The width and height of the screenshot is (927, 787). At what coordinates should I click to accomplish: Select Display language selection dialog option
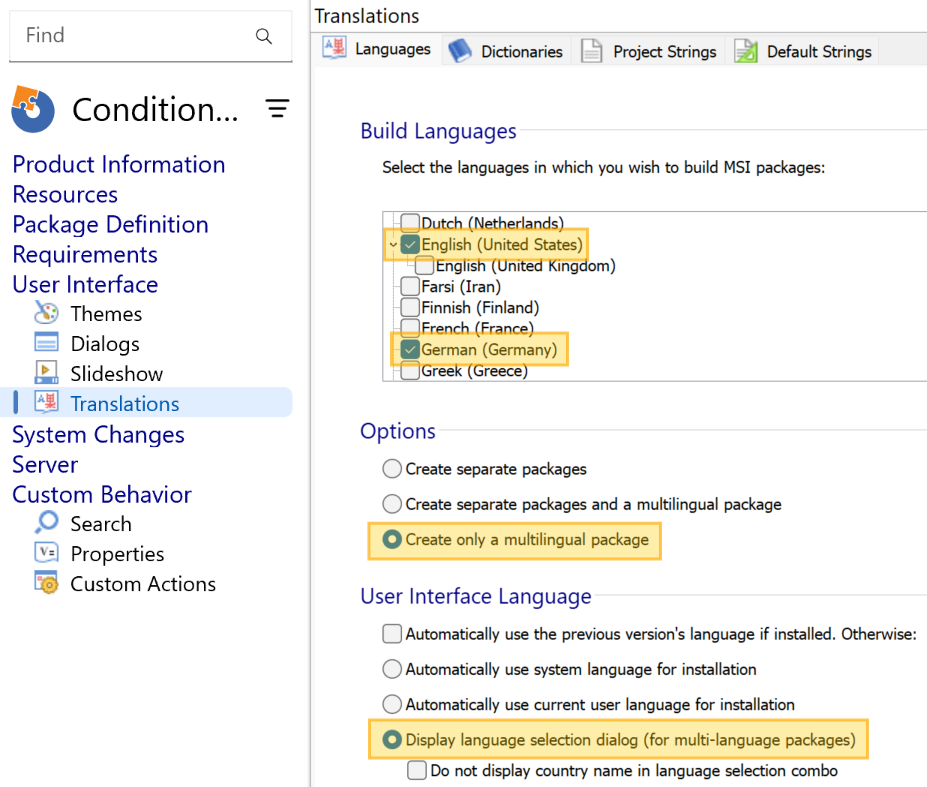point(392,740)
